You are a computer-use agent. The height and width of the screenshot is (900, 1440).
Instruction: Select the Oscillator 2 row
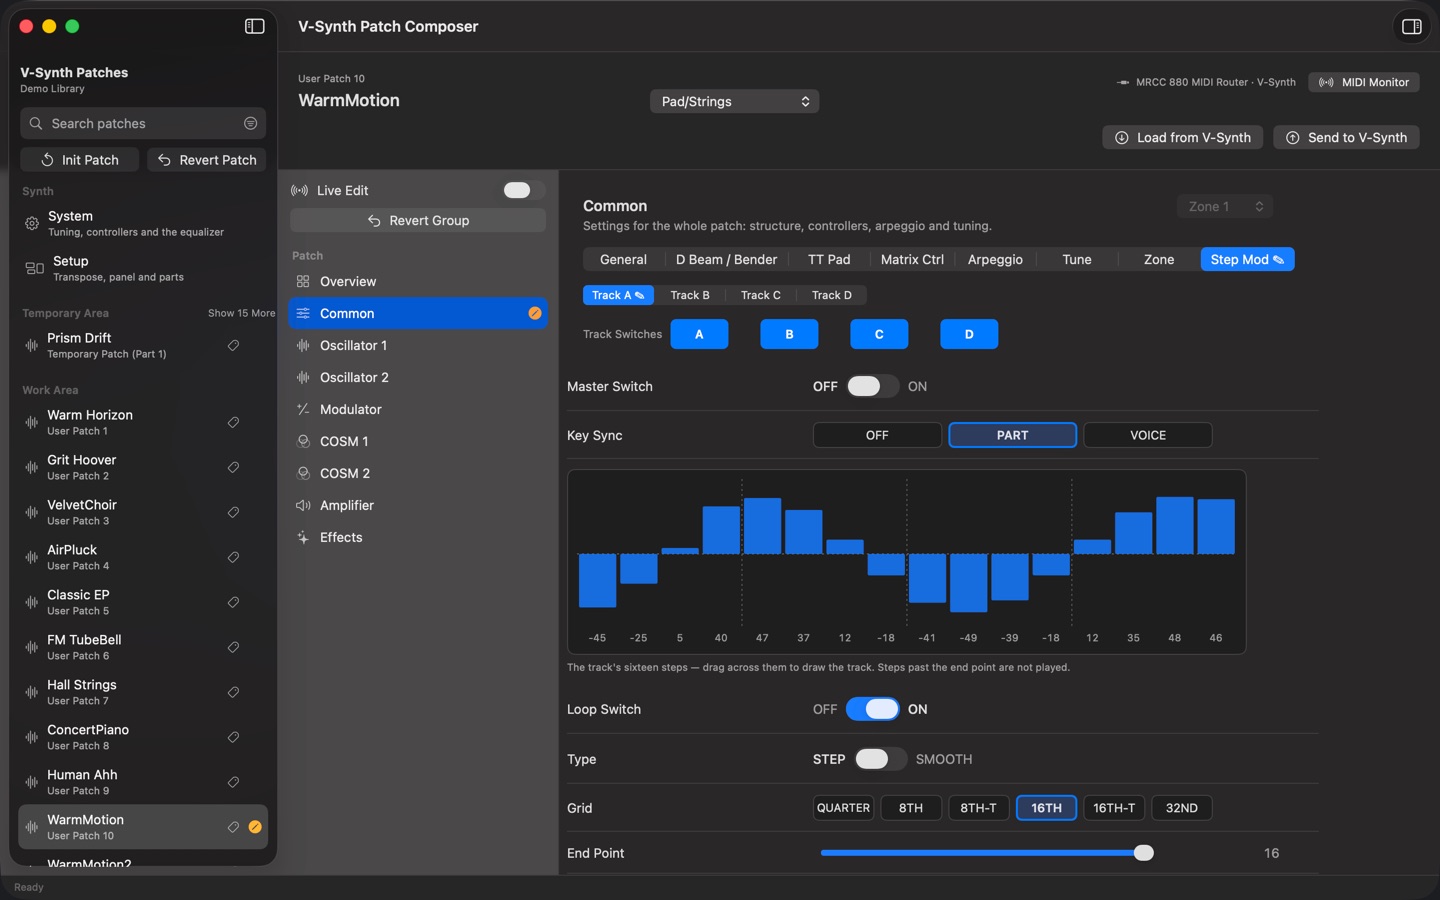pos(418,377)
